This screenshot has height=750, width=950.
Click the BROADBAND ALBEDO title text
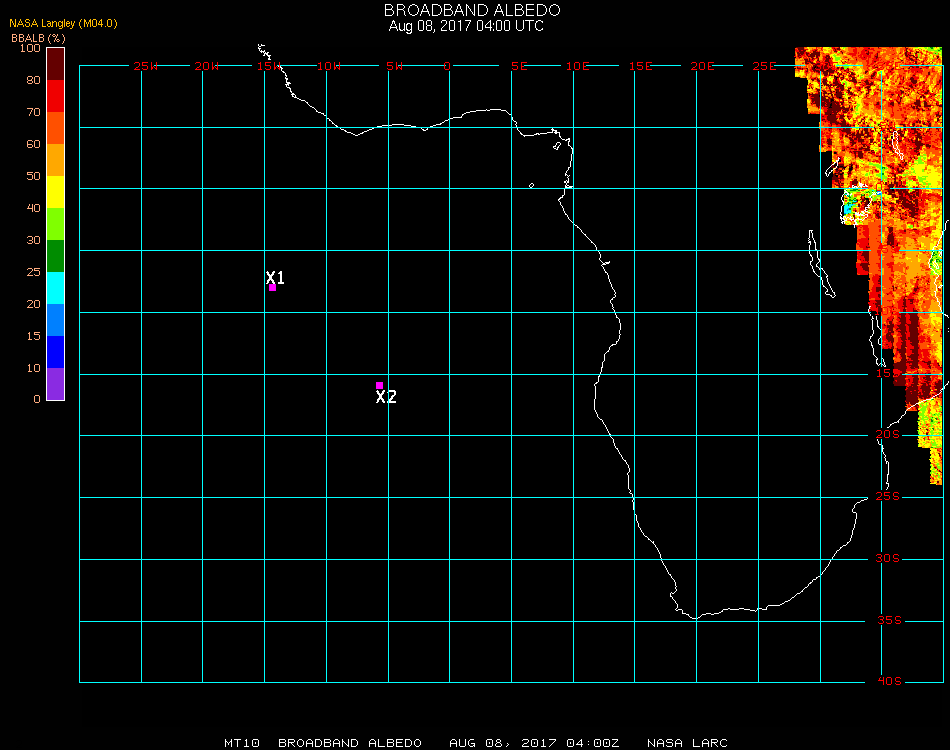coord(472,10)
